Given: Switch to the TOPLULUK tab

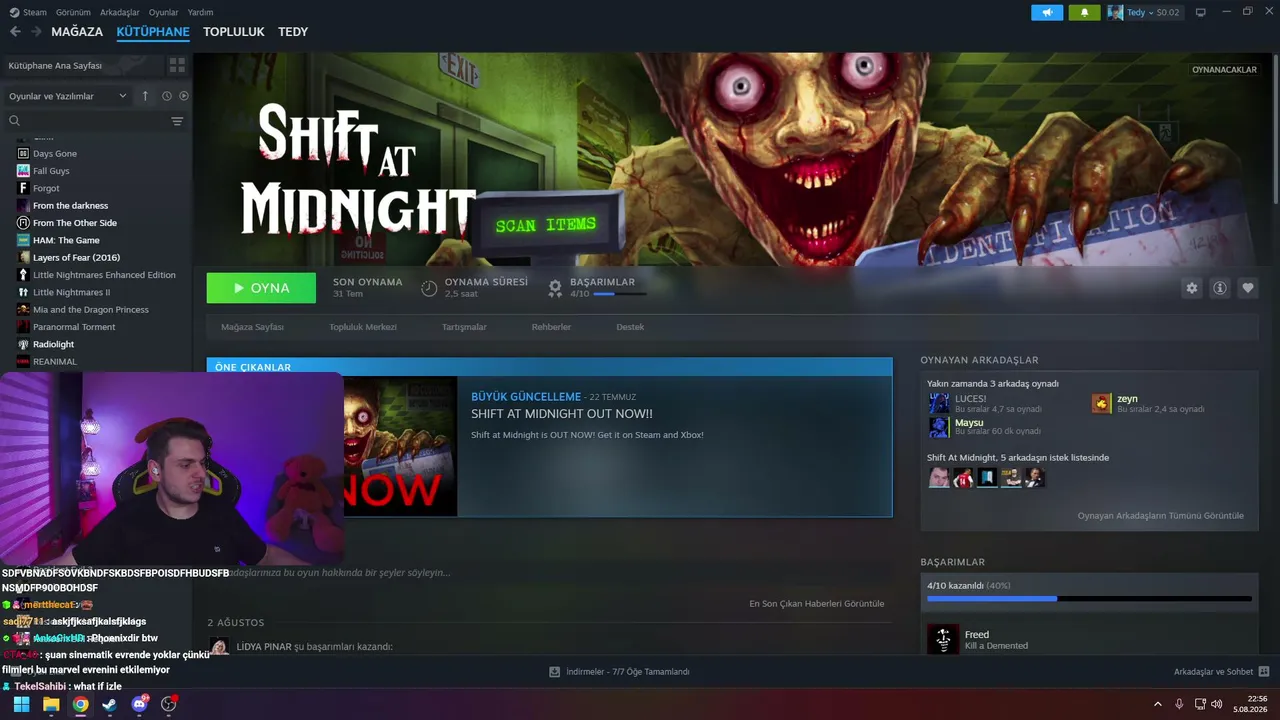Looking at the screenshot, I should pos(234,32).
